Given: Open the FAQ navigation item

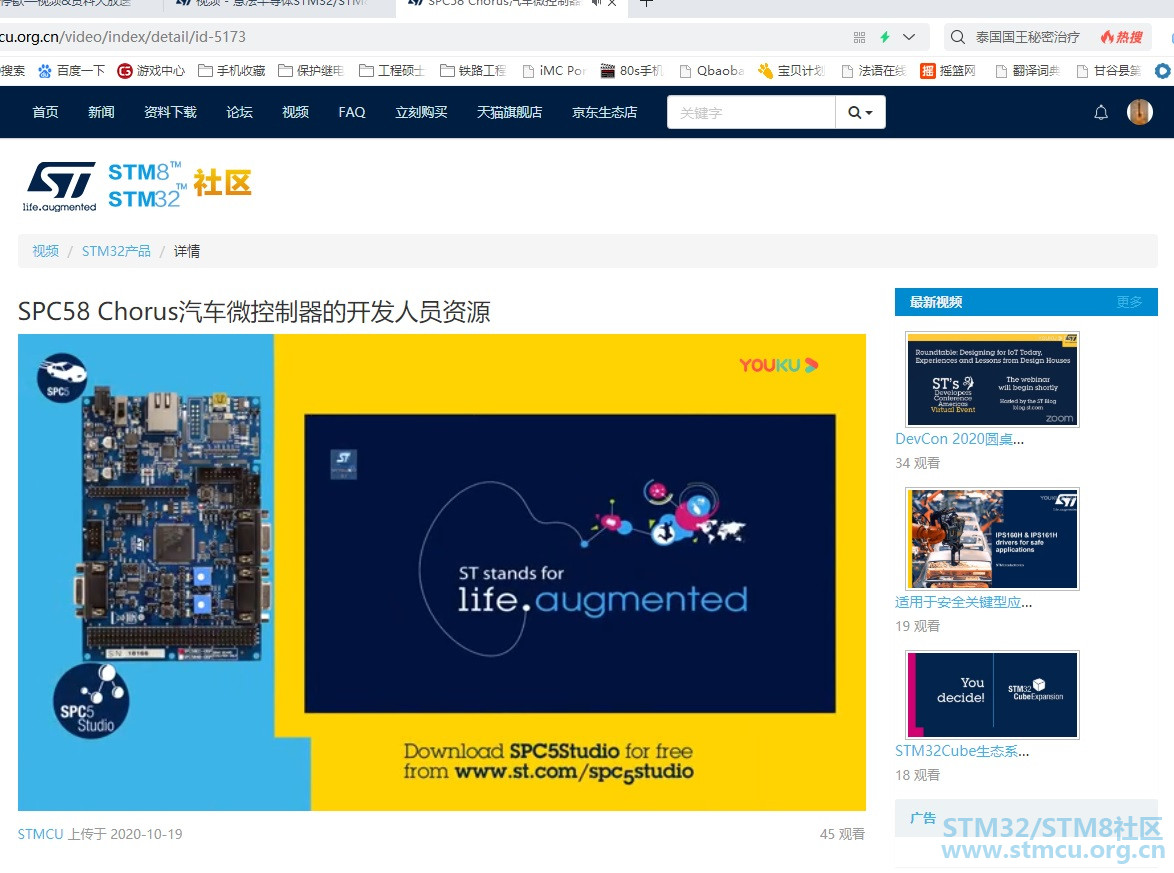Looking at the screenshot, I should (352, 112).
